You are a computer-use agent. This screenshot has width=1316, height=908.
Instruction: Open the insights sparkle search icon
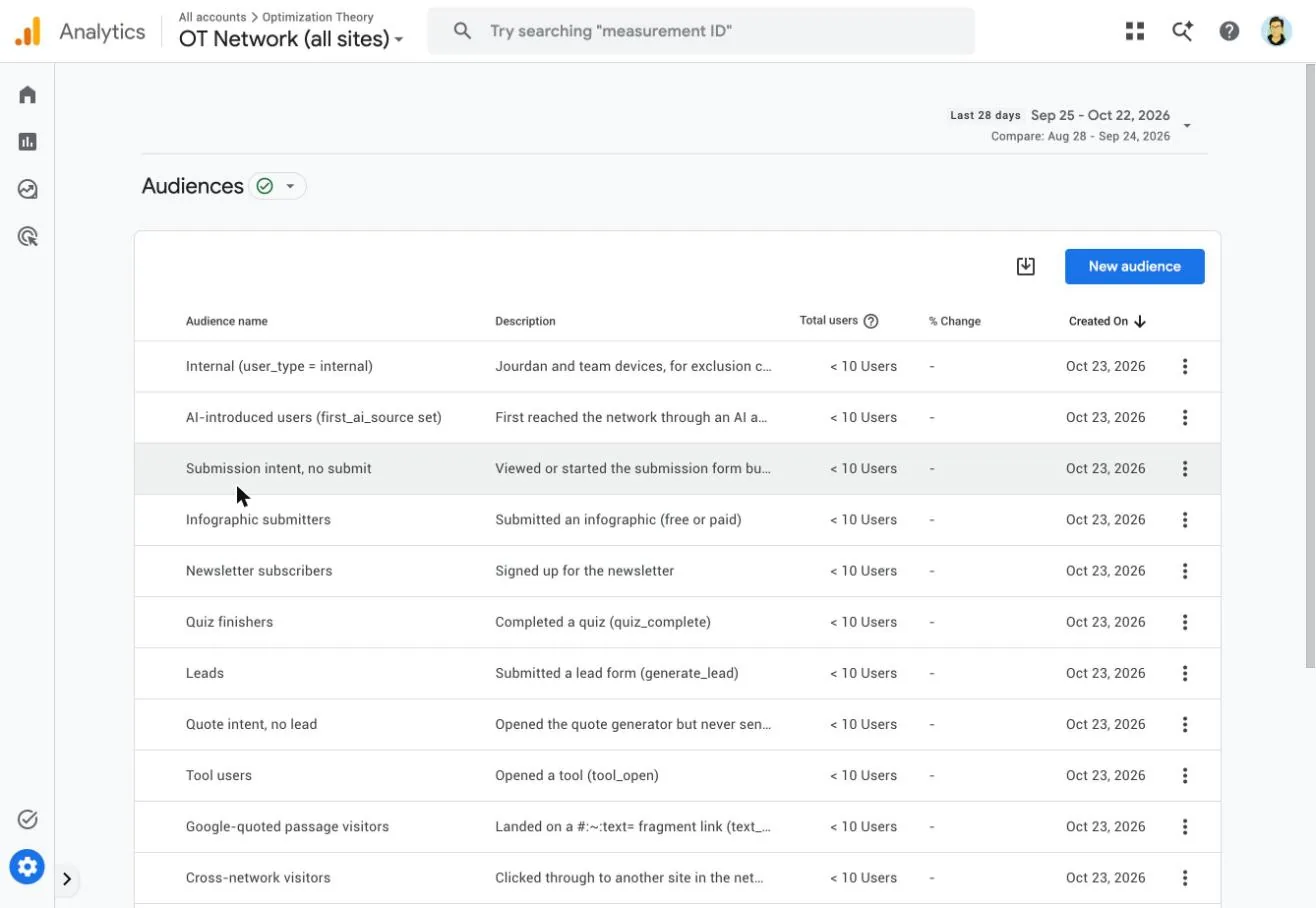pos(1182,31)
